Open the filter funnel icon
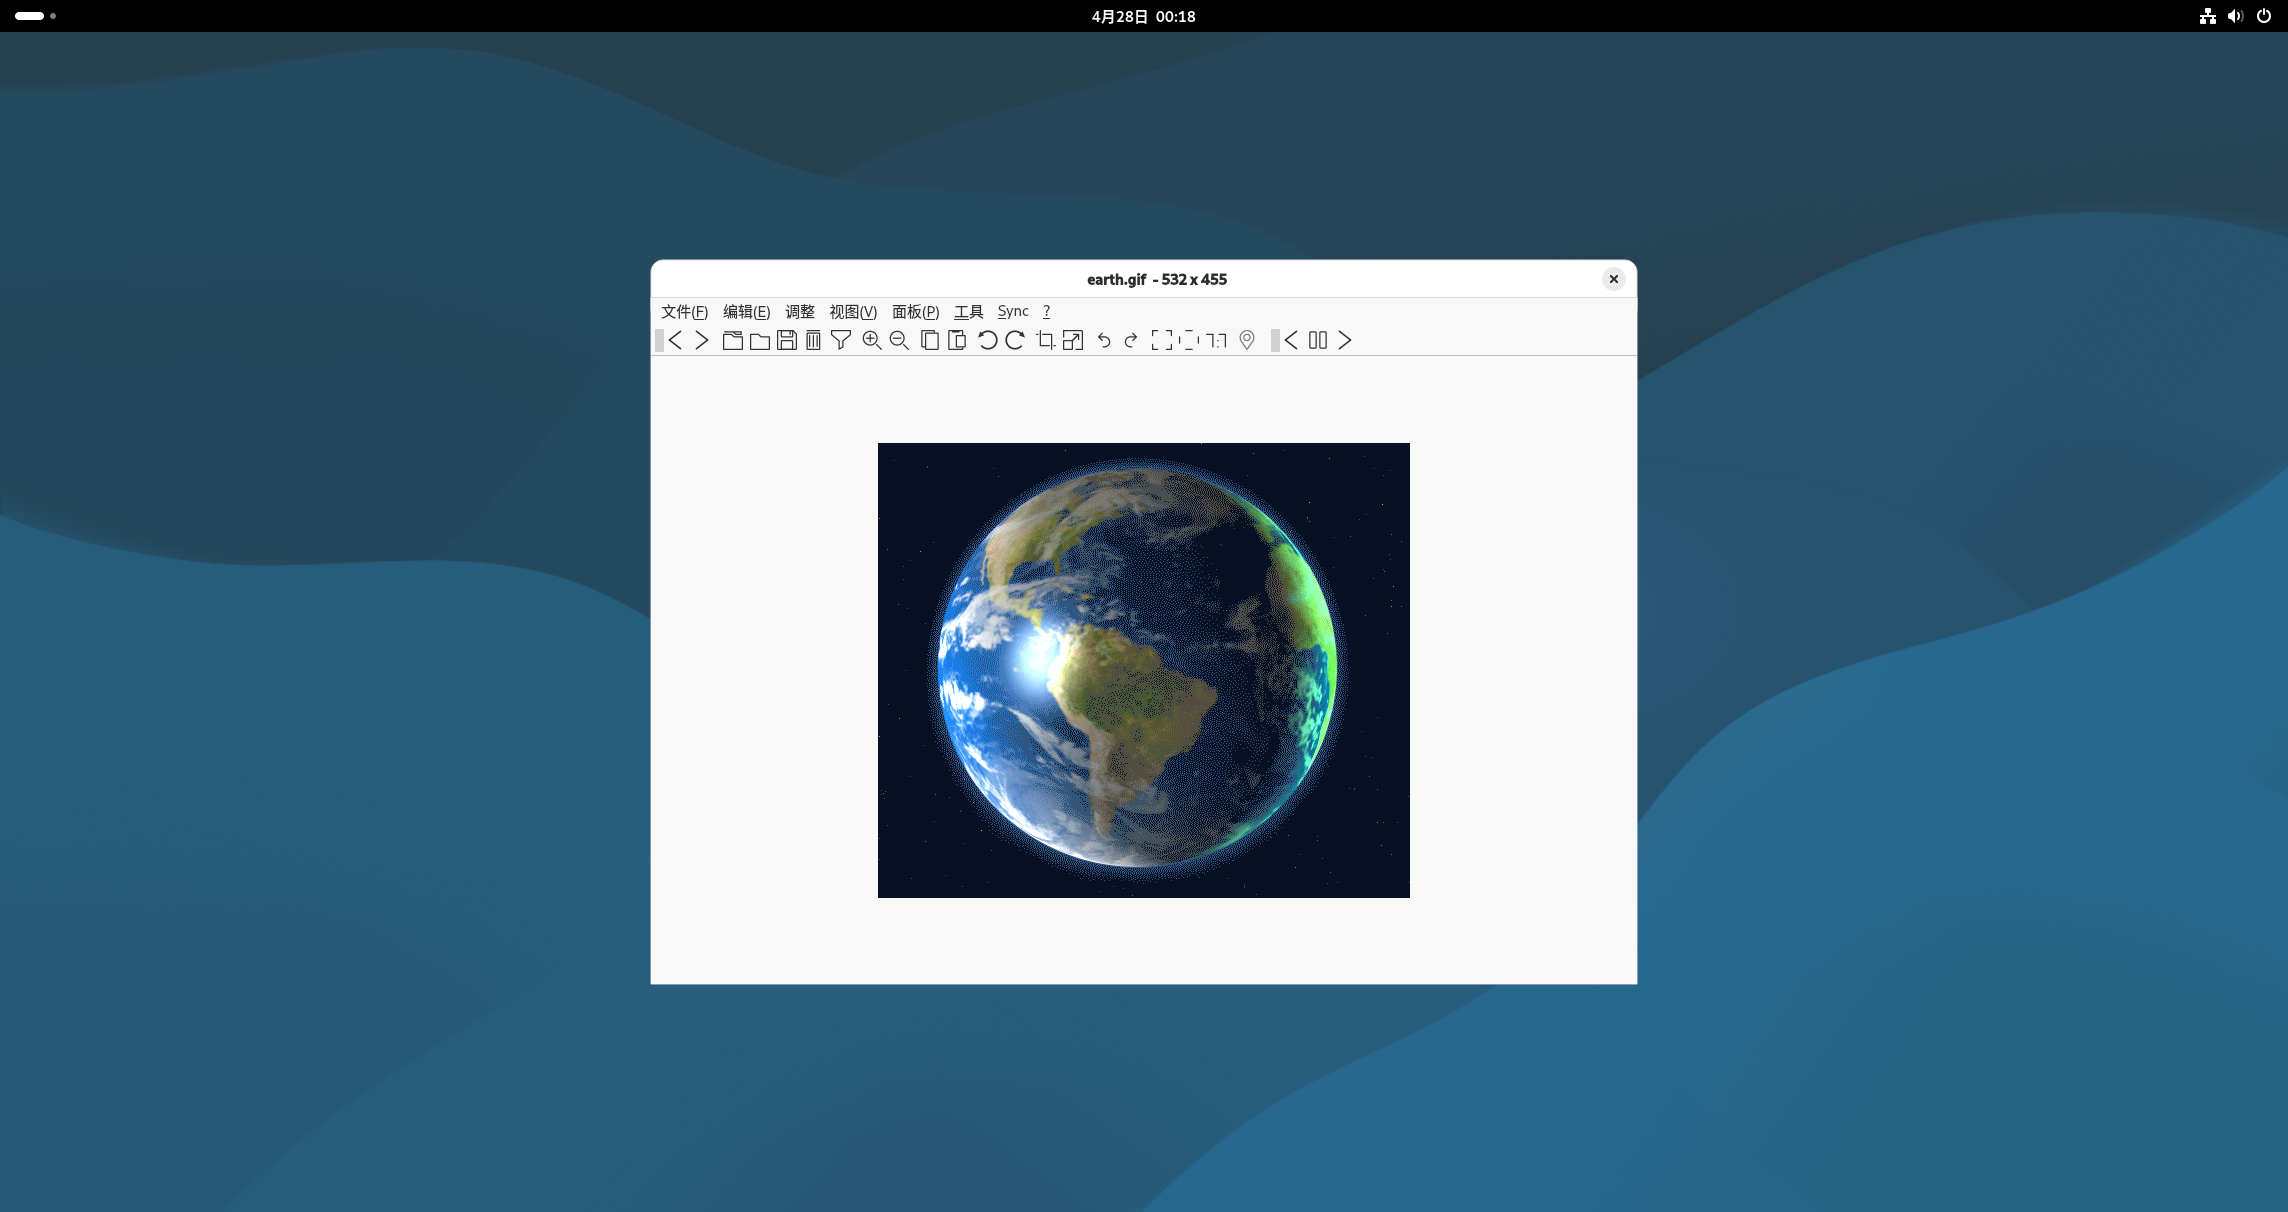Viewport: 2288px width, 1212px height. [841, 341]
